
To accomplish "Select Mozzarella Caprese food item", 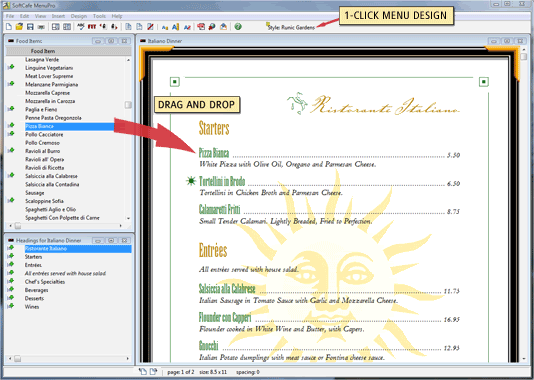I will pyautogui.click(x=47, y=93).
